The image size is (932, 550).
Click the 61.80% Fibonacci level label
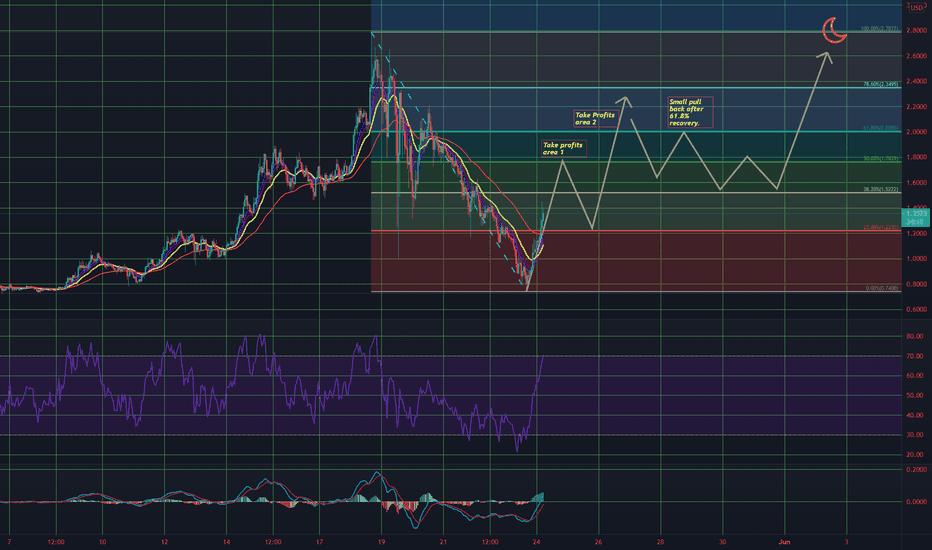tap(880, 128)
